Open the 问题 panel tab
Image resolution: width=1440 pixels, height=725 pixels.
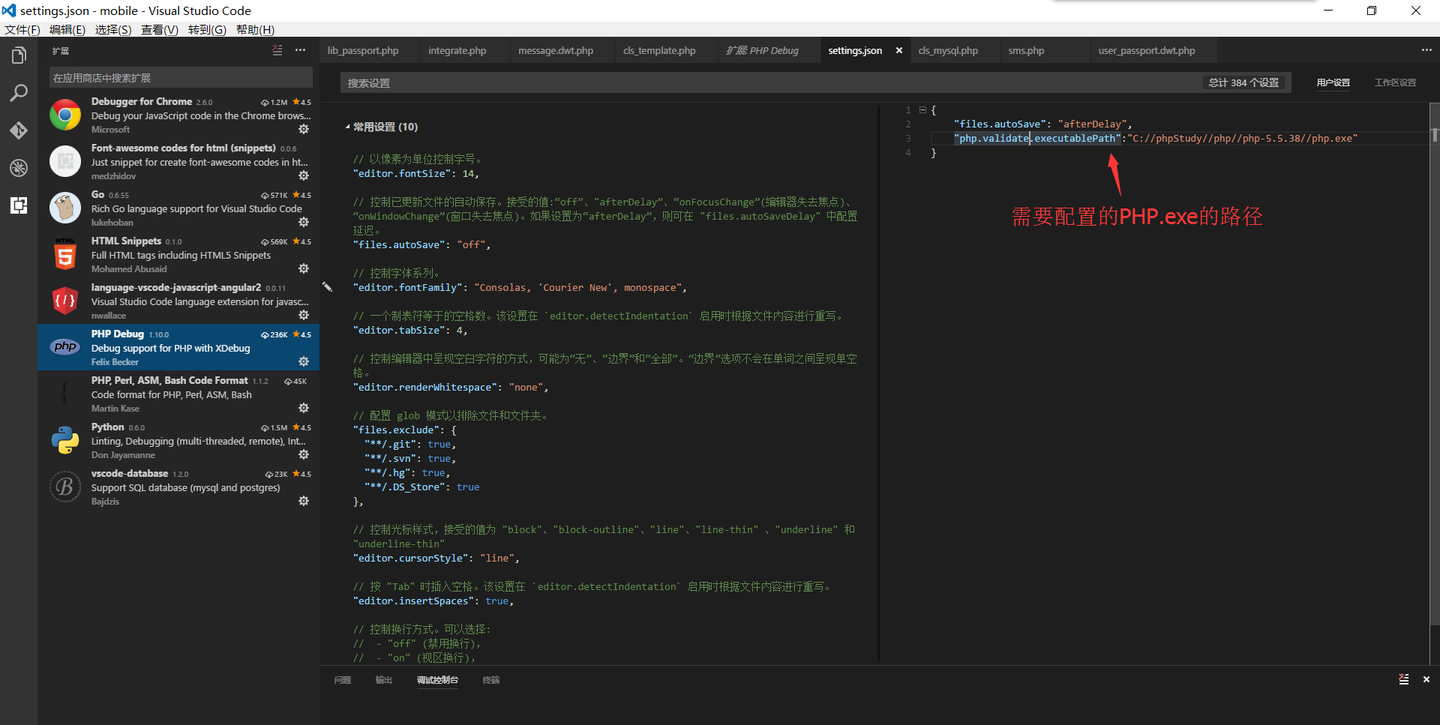(342, 680)
